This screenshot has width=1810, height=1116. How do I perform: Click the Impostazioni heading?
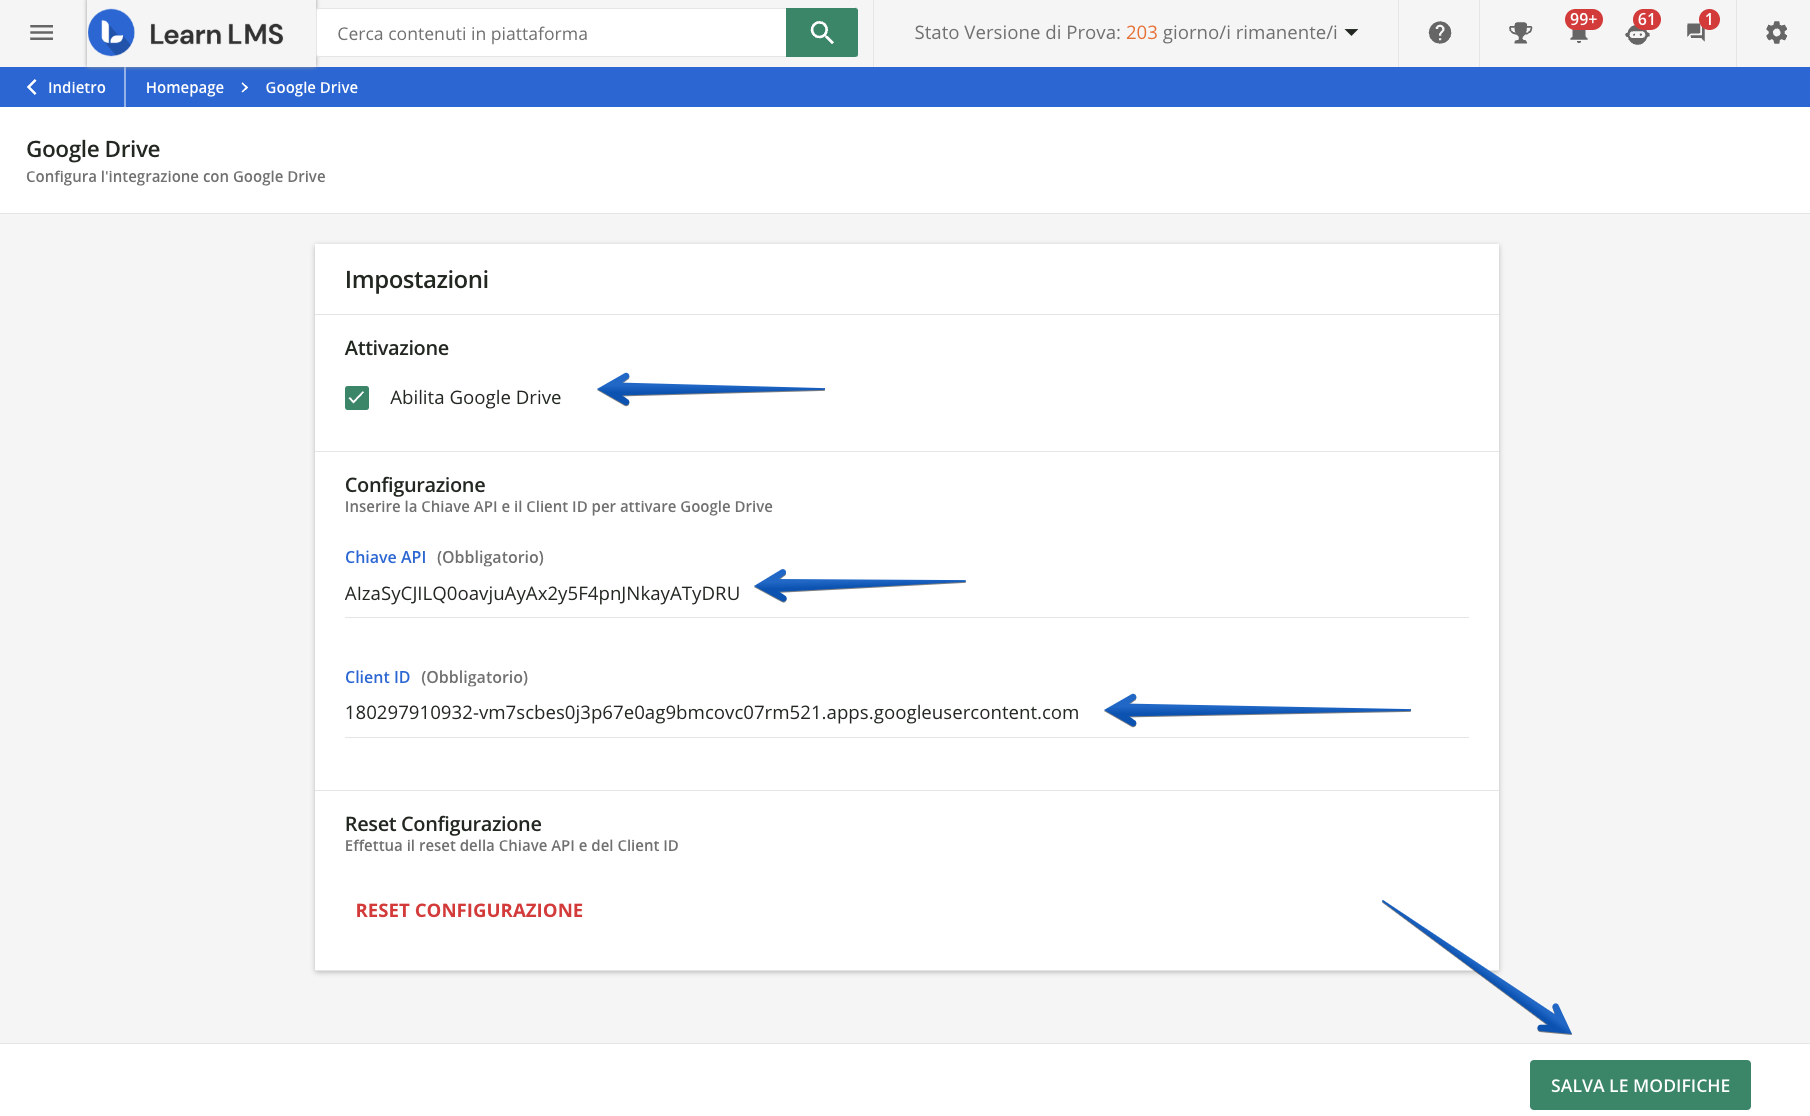click(417, 279)
